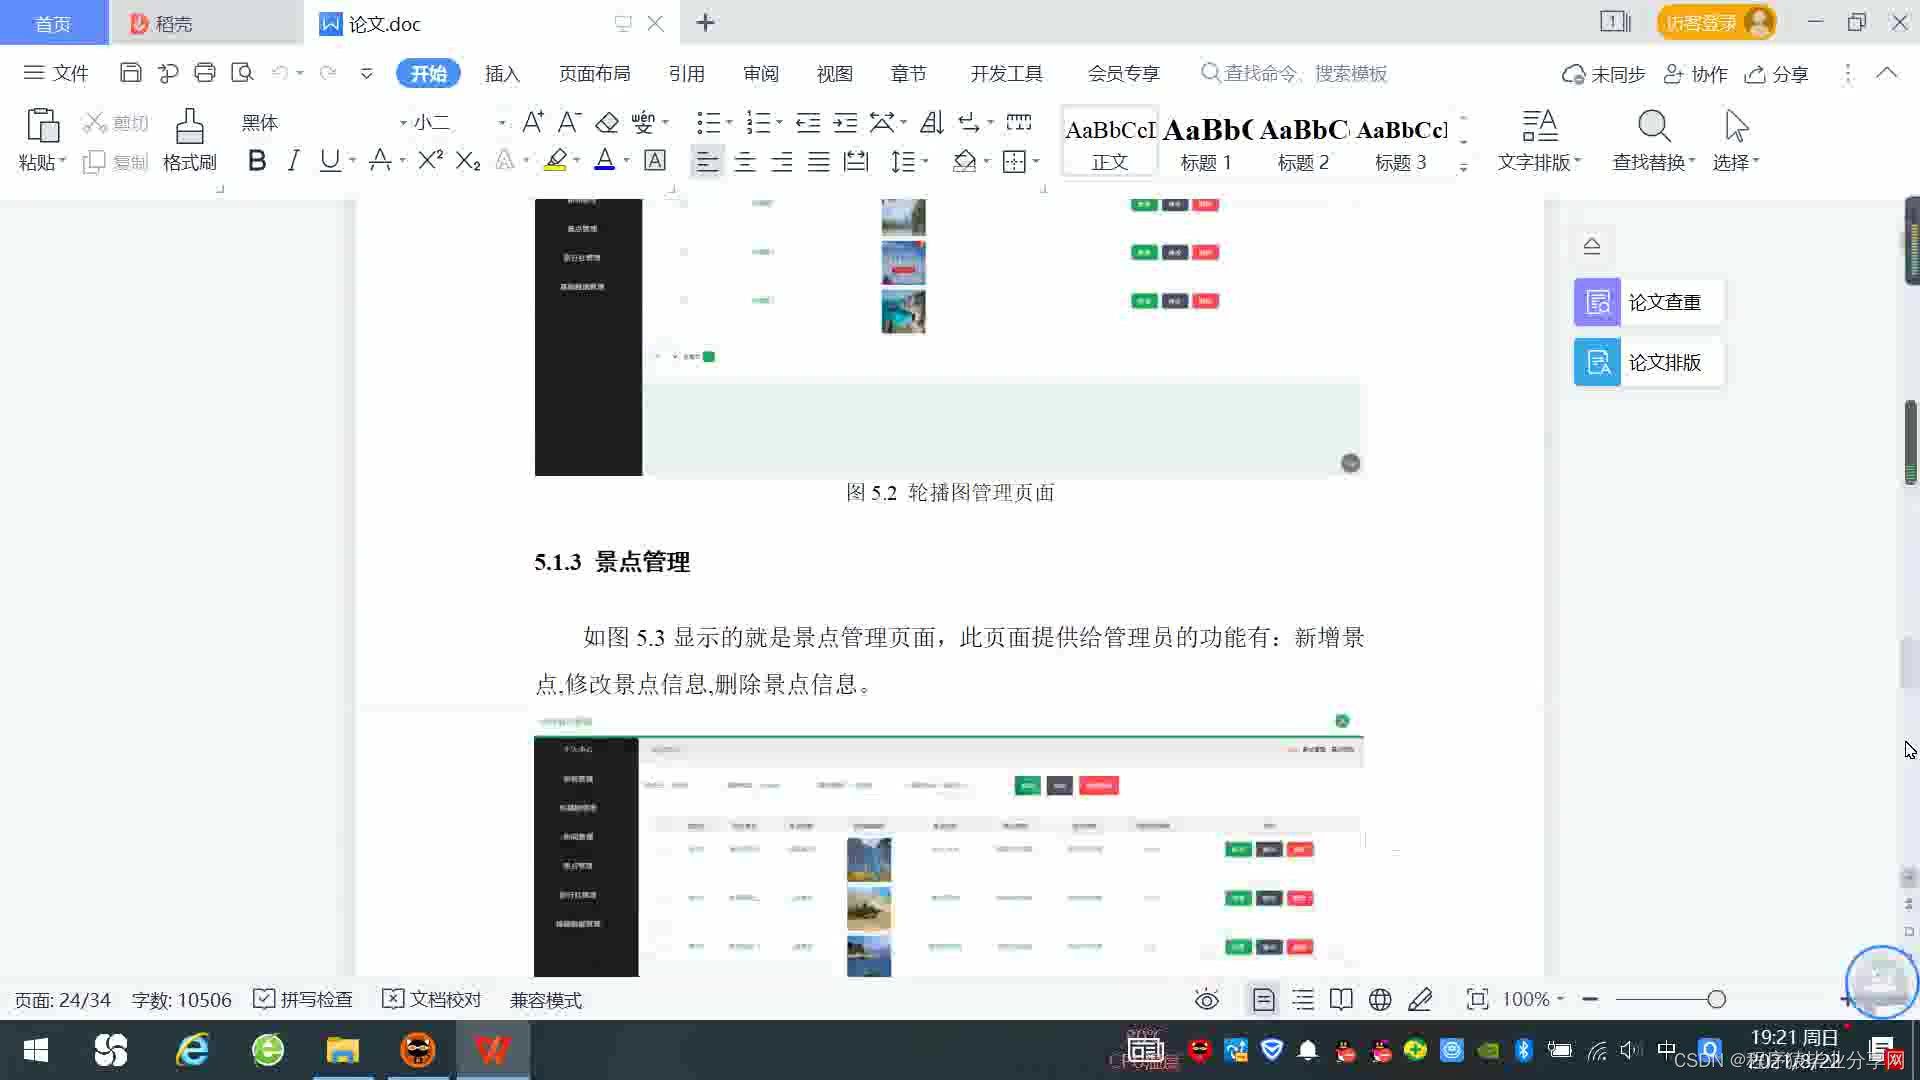This screenshot has width=1920, height=1080.
Task: Open the font name dropdown (黑体)
Action: [x=403, y=123]
